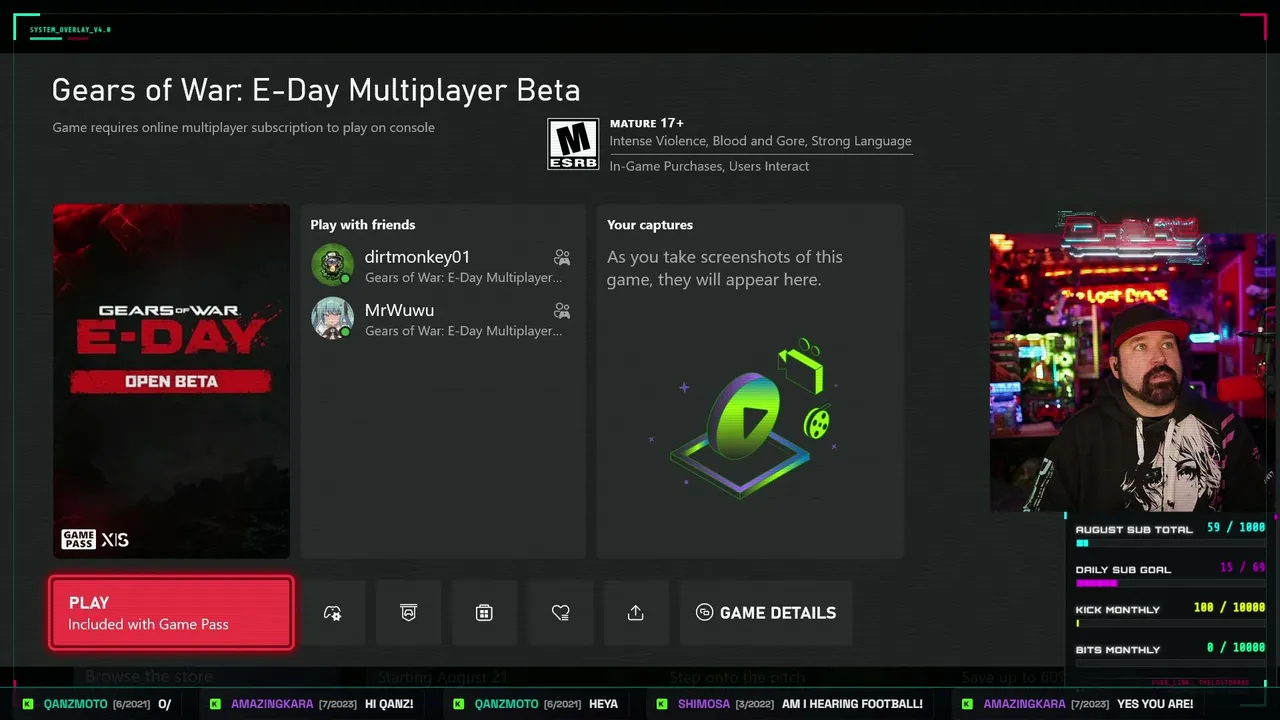Viewport: 1280px width, 720px height.
Task: Click the game status text under dirtmonkey01
Action: pos(463,278)
